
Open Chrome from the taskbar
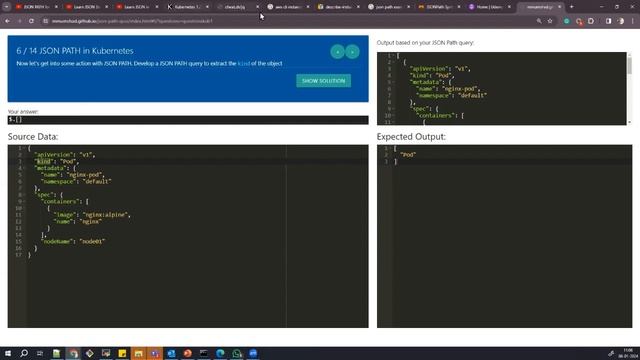click(73, 353)
